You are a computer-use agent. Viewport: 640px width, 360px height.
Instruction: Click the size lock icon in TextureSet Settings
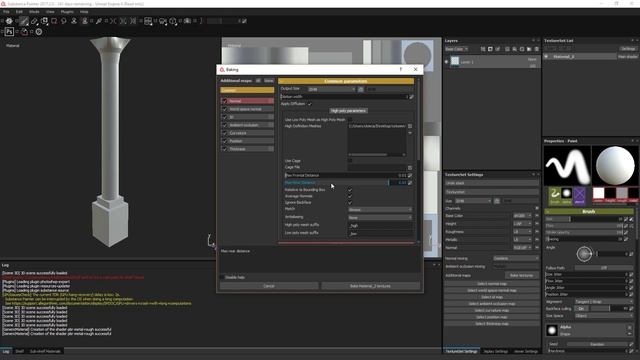pos(497,201)
